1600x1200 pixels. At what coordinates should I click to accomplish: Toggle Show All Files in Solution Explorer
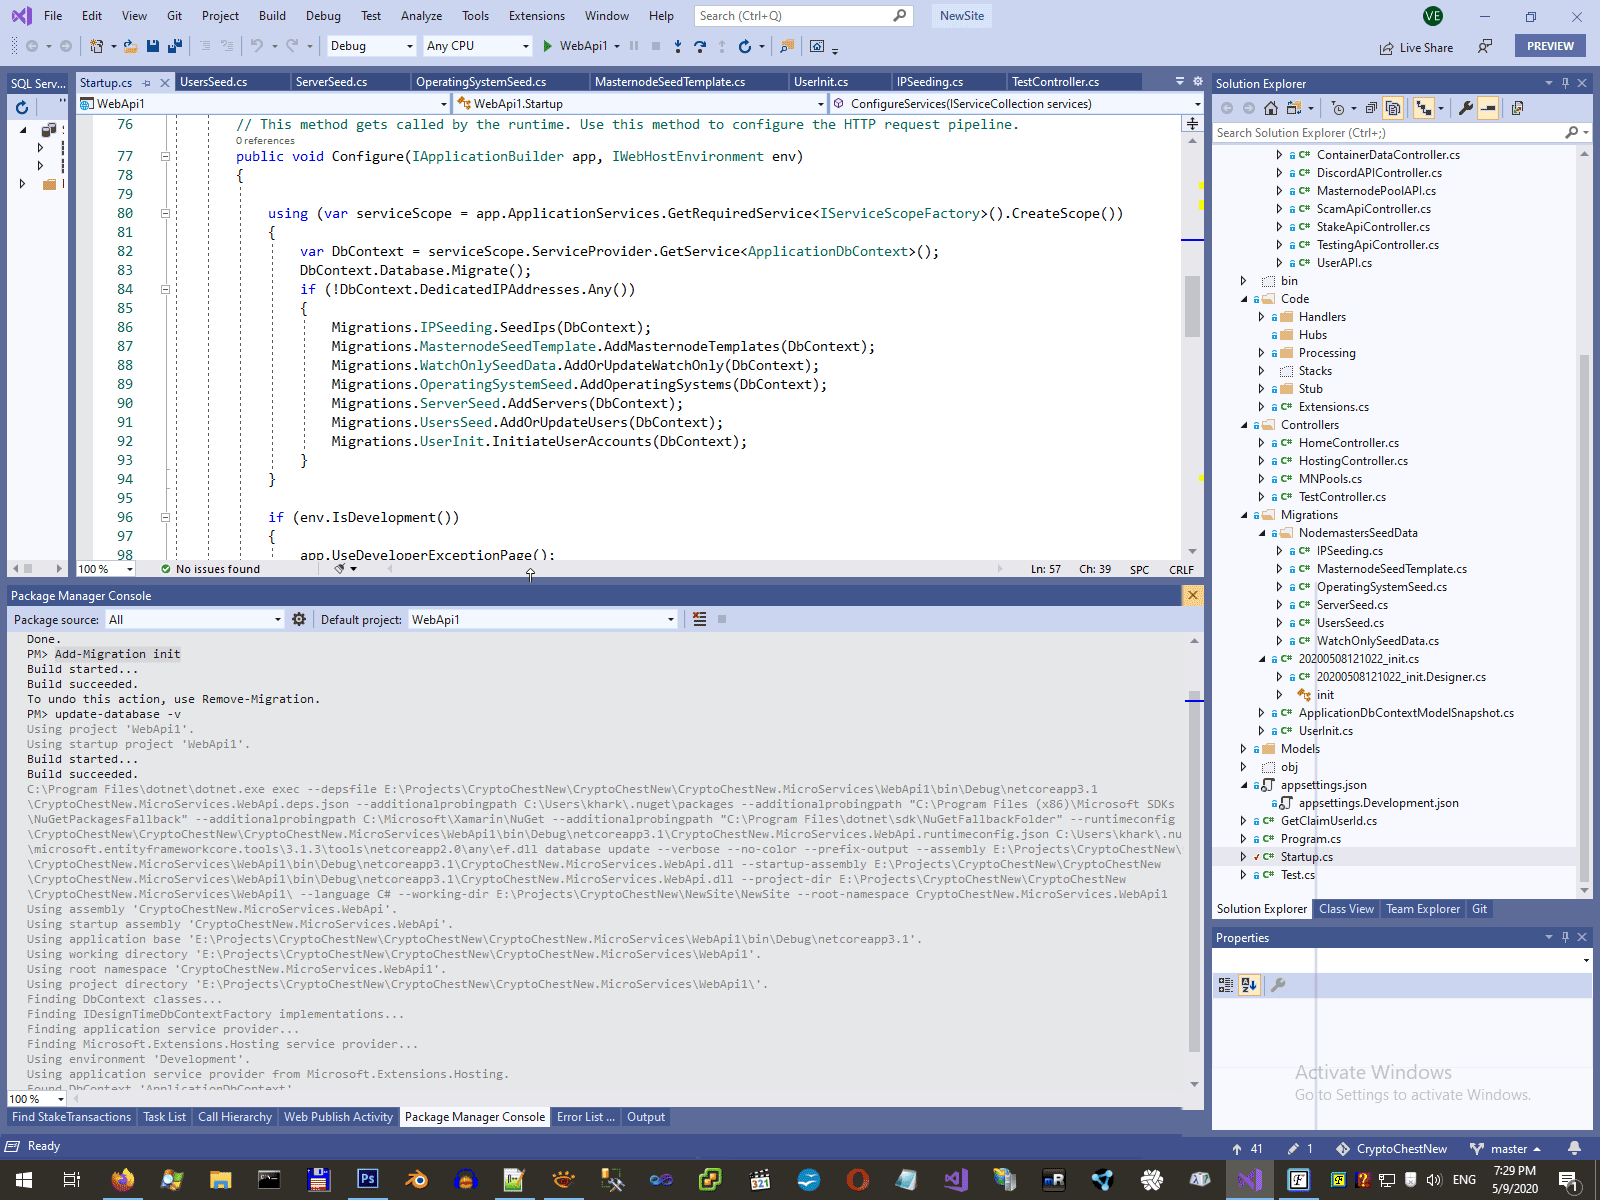(1393, 108)
